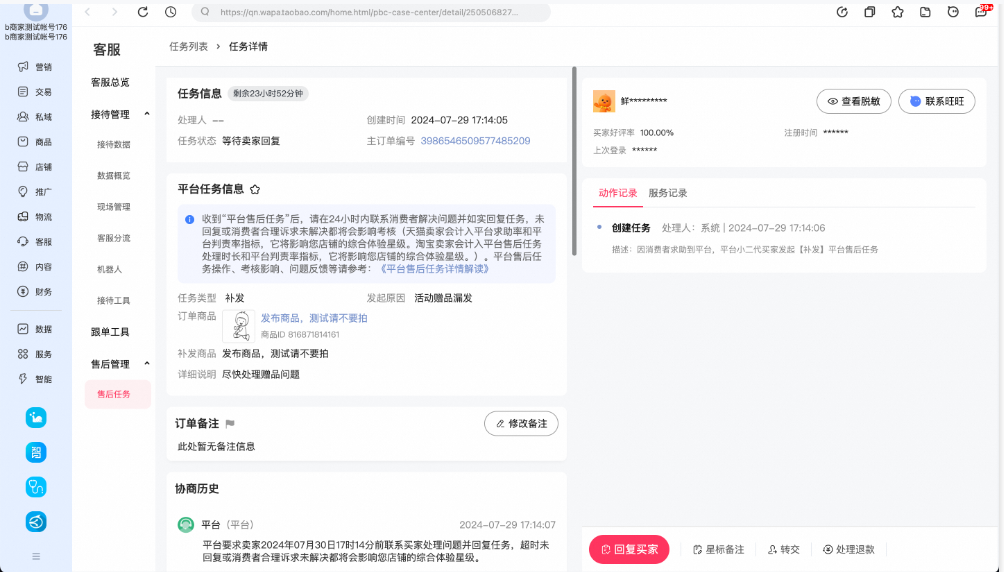Click the 联系旺旺 button

937,101
